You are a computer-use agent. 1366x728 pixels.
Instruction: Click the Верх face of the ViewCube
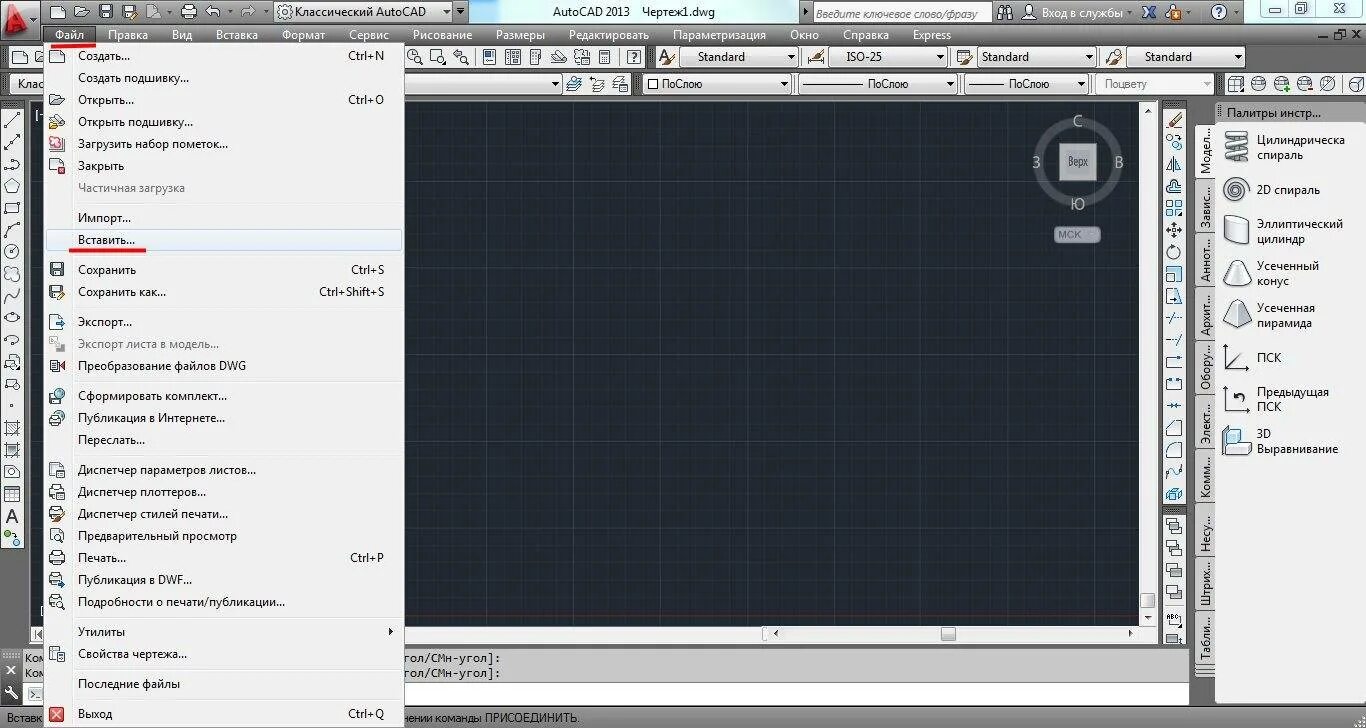click(x=1077, y=162)
